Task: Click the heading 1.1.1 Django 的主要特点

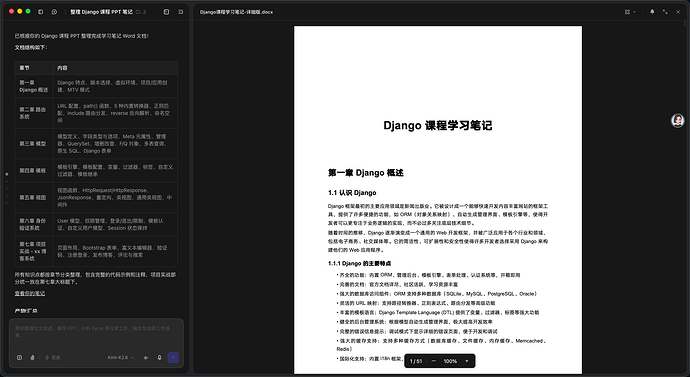Action: tap(360, 264)
